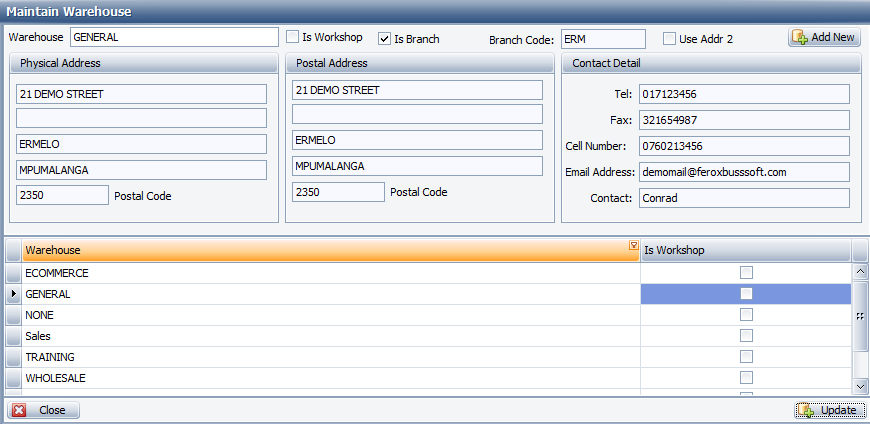Viewport: 870px width, 424px height.
Task: Click the Warehouse name input field
Action: [174, 37]
